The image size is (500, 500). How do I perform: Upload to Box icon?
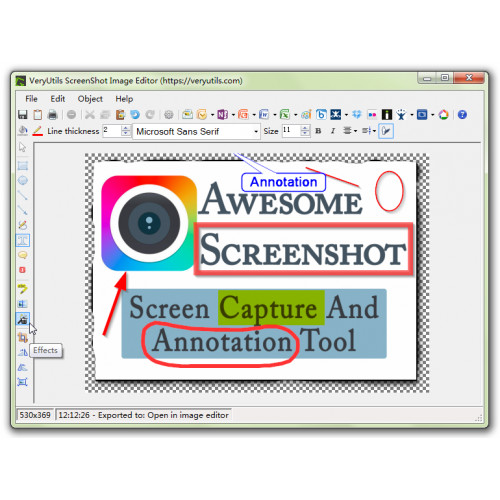coord(321,115)
